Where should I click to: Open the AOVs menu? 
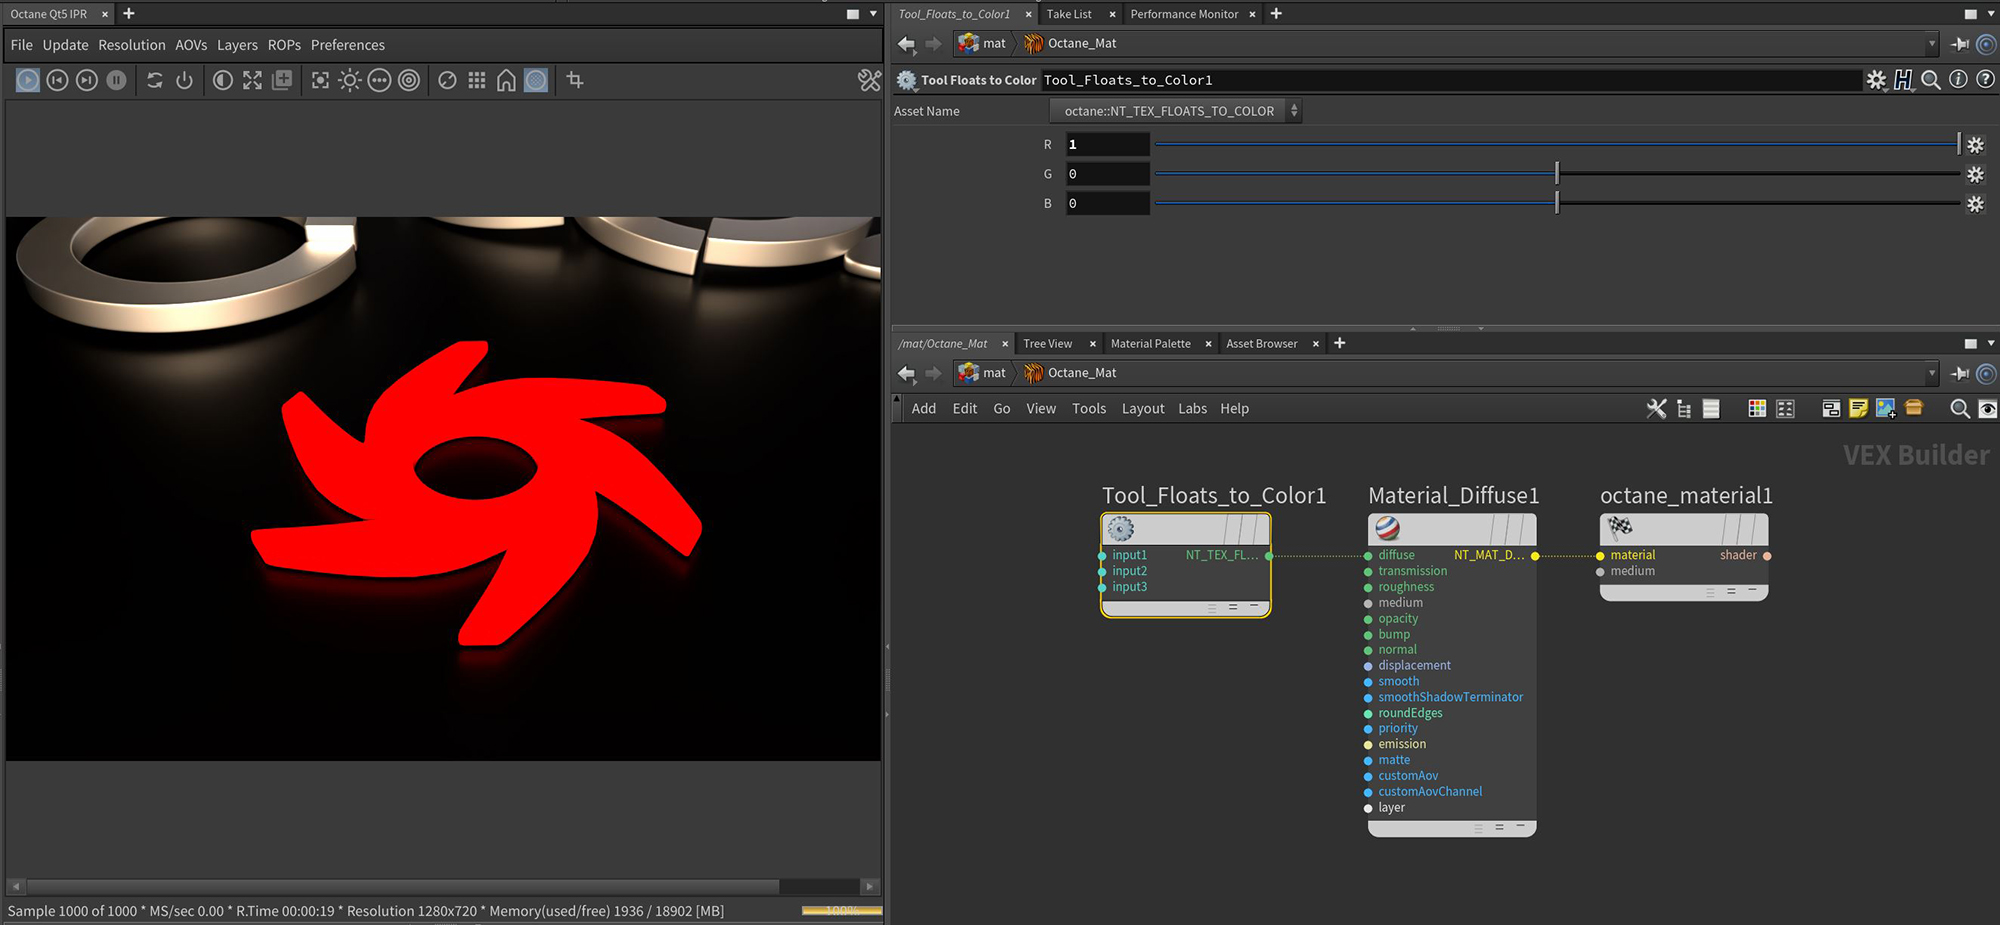coord(191,45)
